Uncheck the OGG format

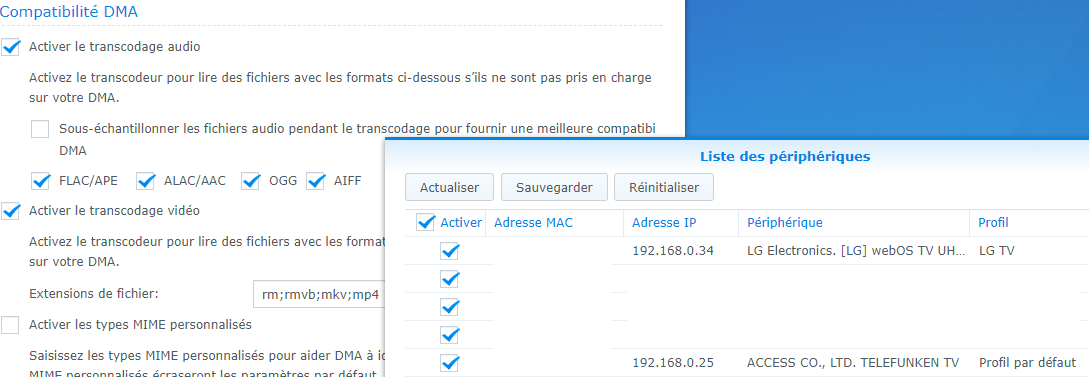[251, 181]
